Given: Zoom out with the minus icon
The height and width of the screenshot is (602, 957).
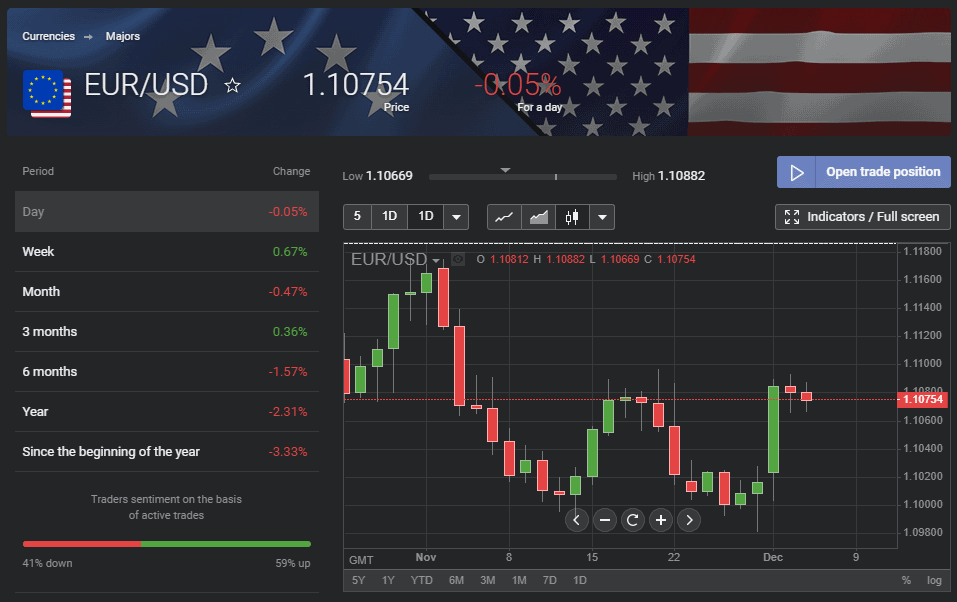Looking at the screenshot, I should click(604, 520).
